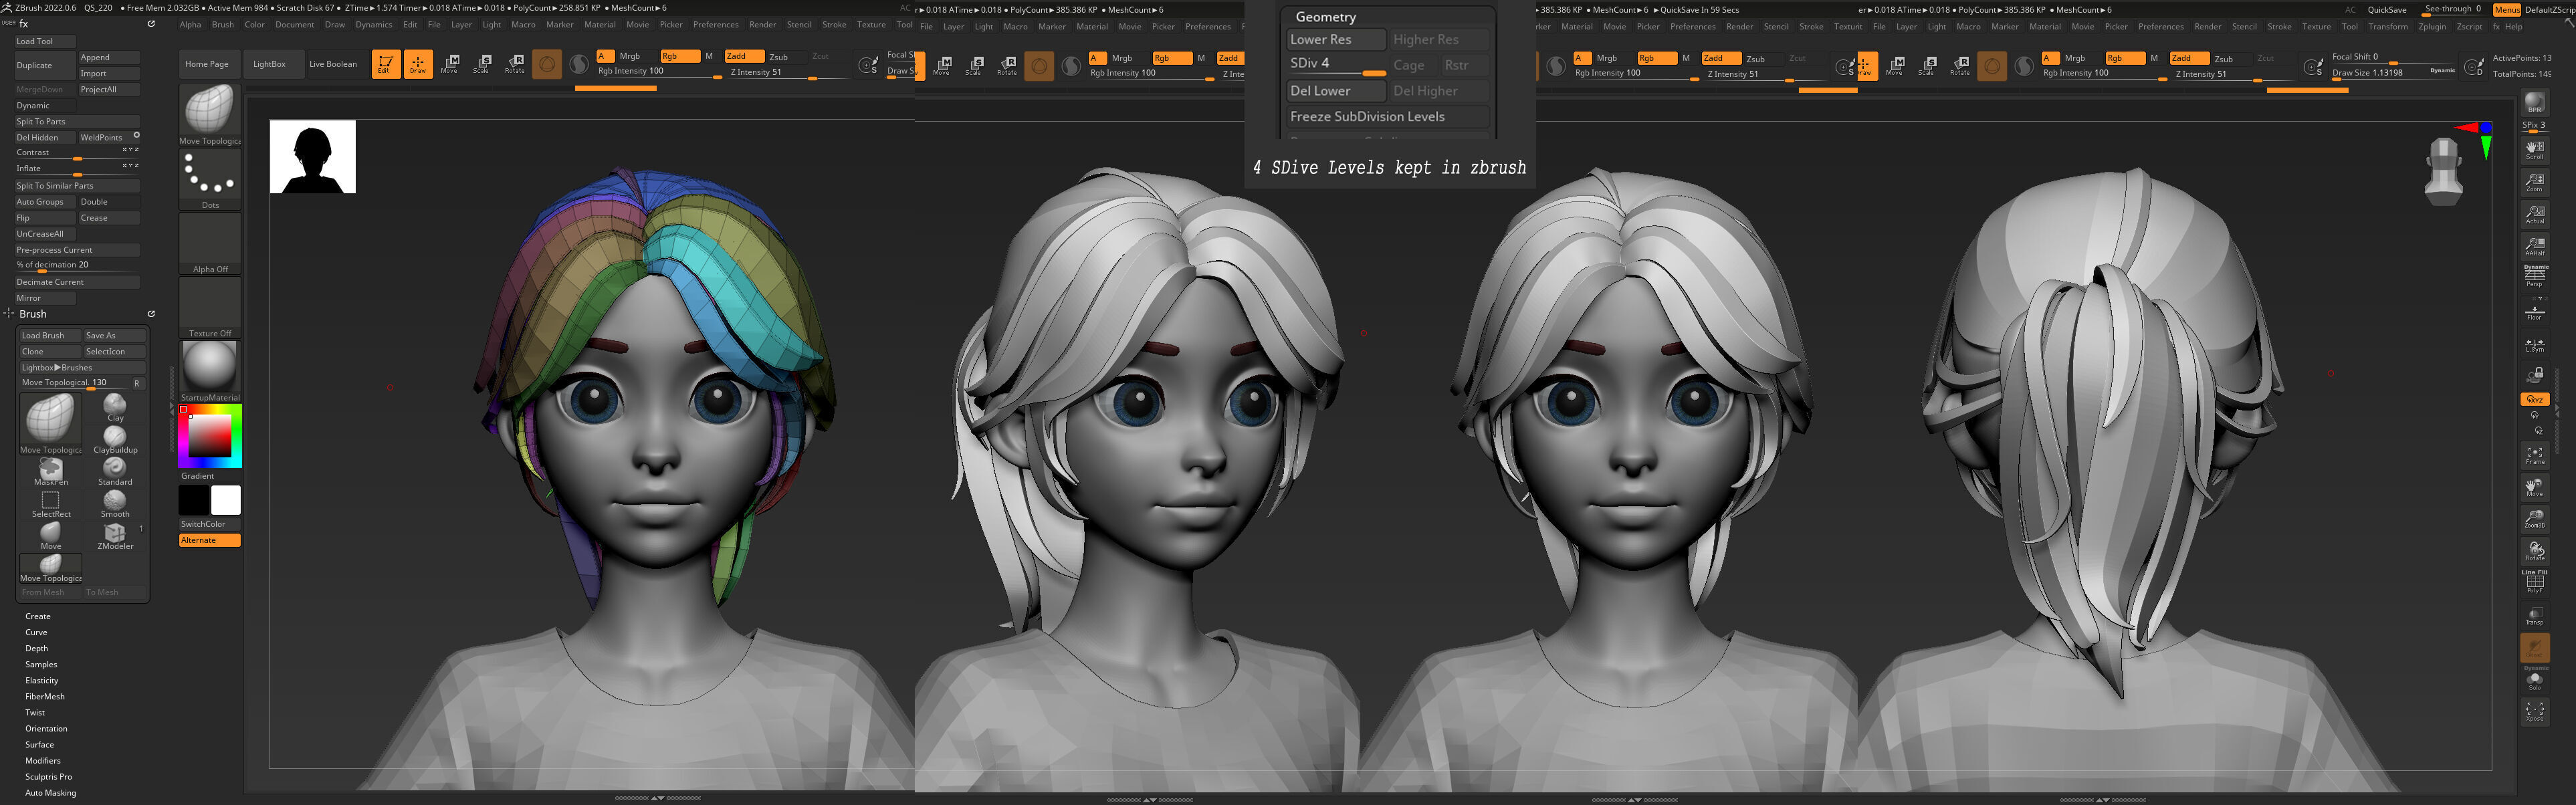Collapse the Brush palette header

[x=33, y=314]
